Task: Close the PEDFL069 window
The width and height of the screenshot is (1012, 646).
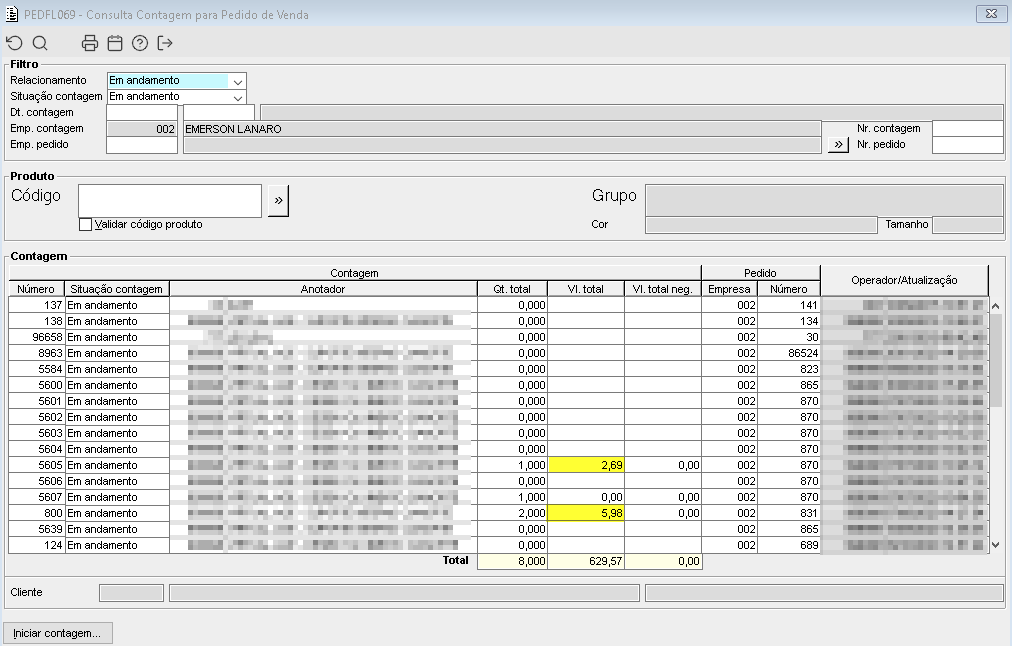Action: [x=991, y=14]
